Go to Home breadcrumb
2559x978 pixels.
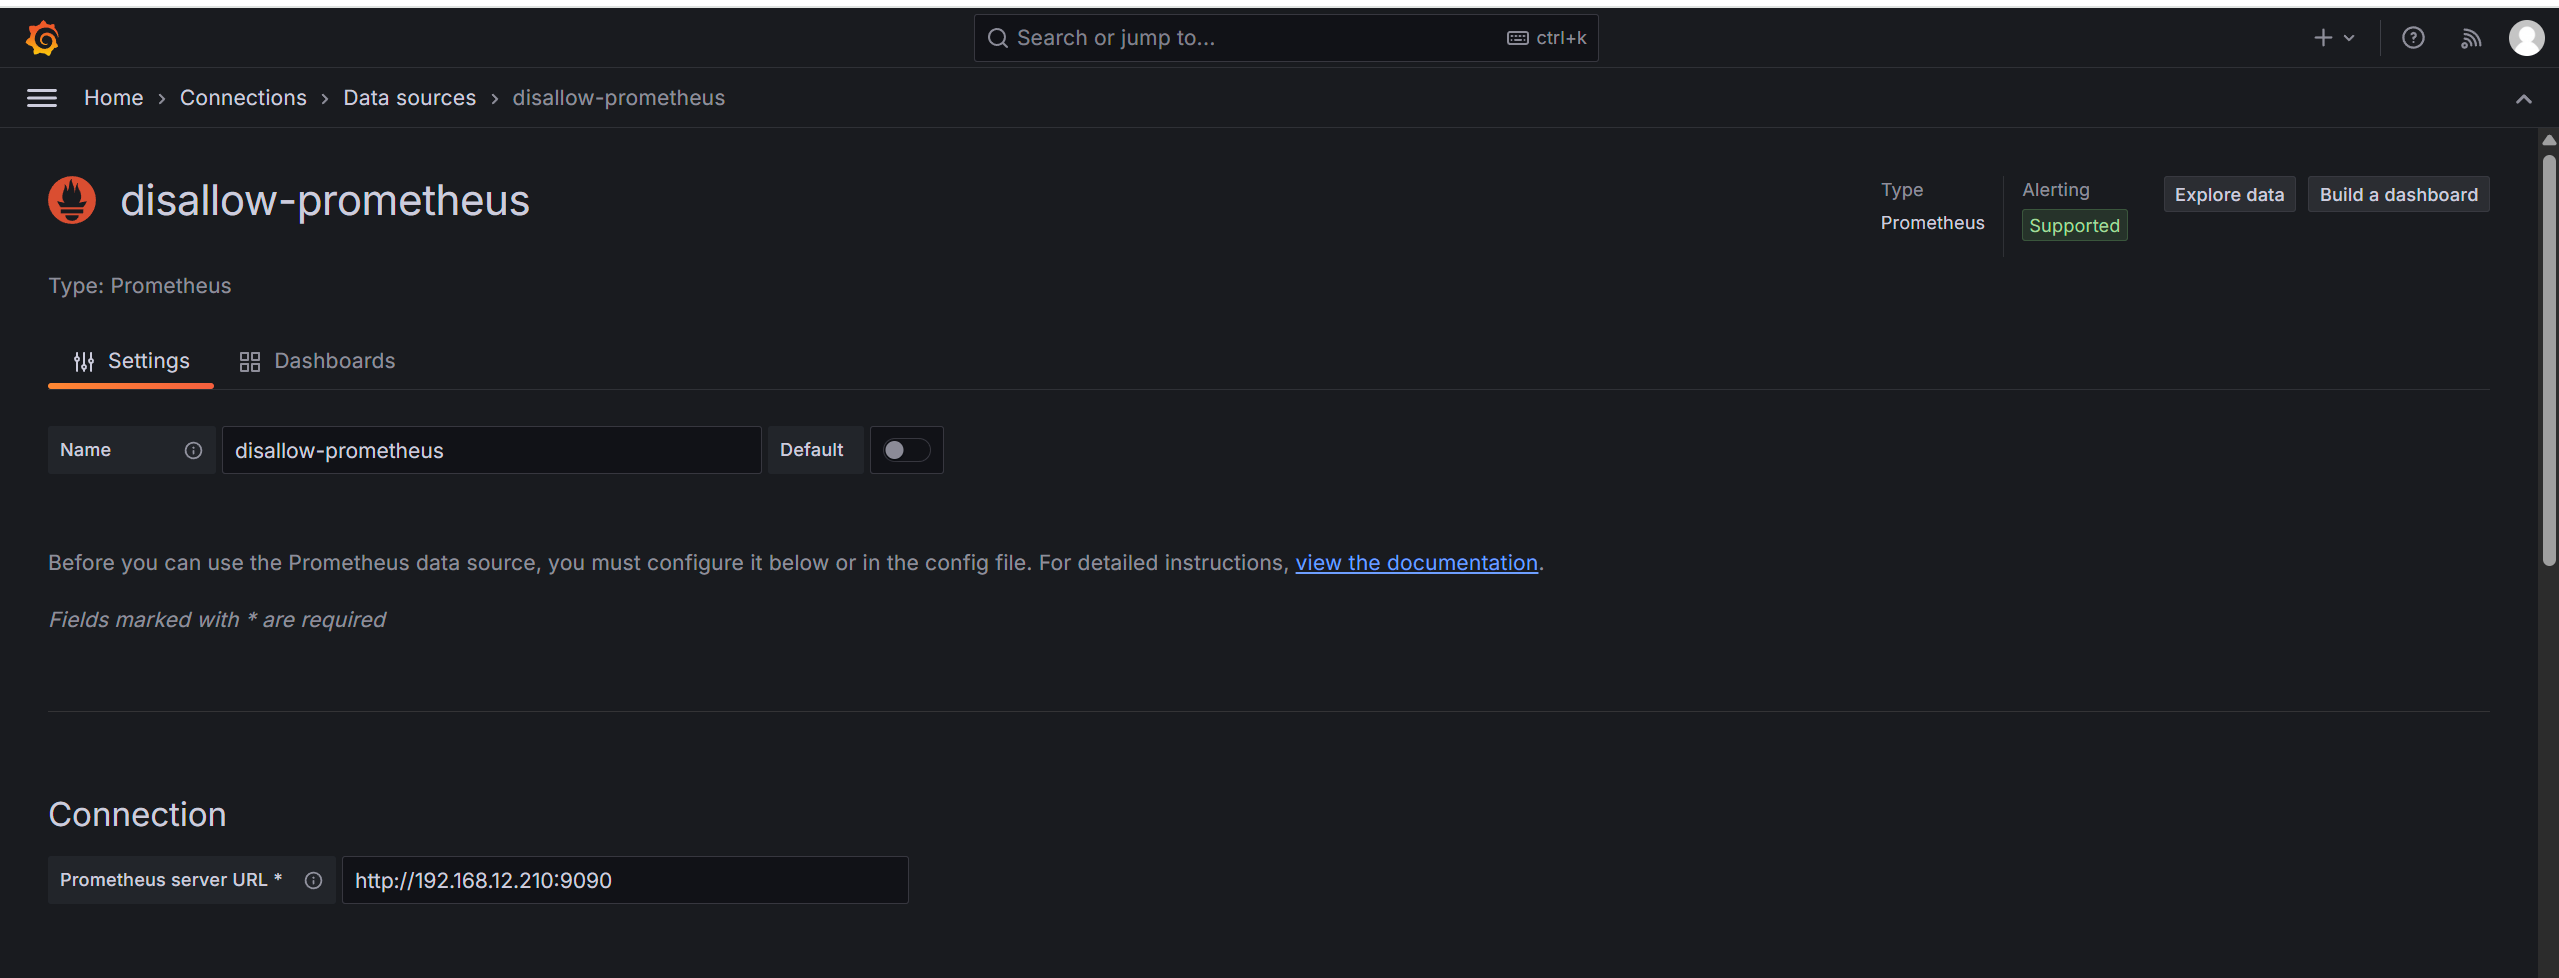point(113,98)
